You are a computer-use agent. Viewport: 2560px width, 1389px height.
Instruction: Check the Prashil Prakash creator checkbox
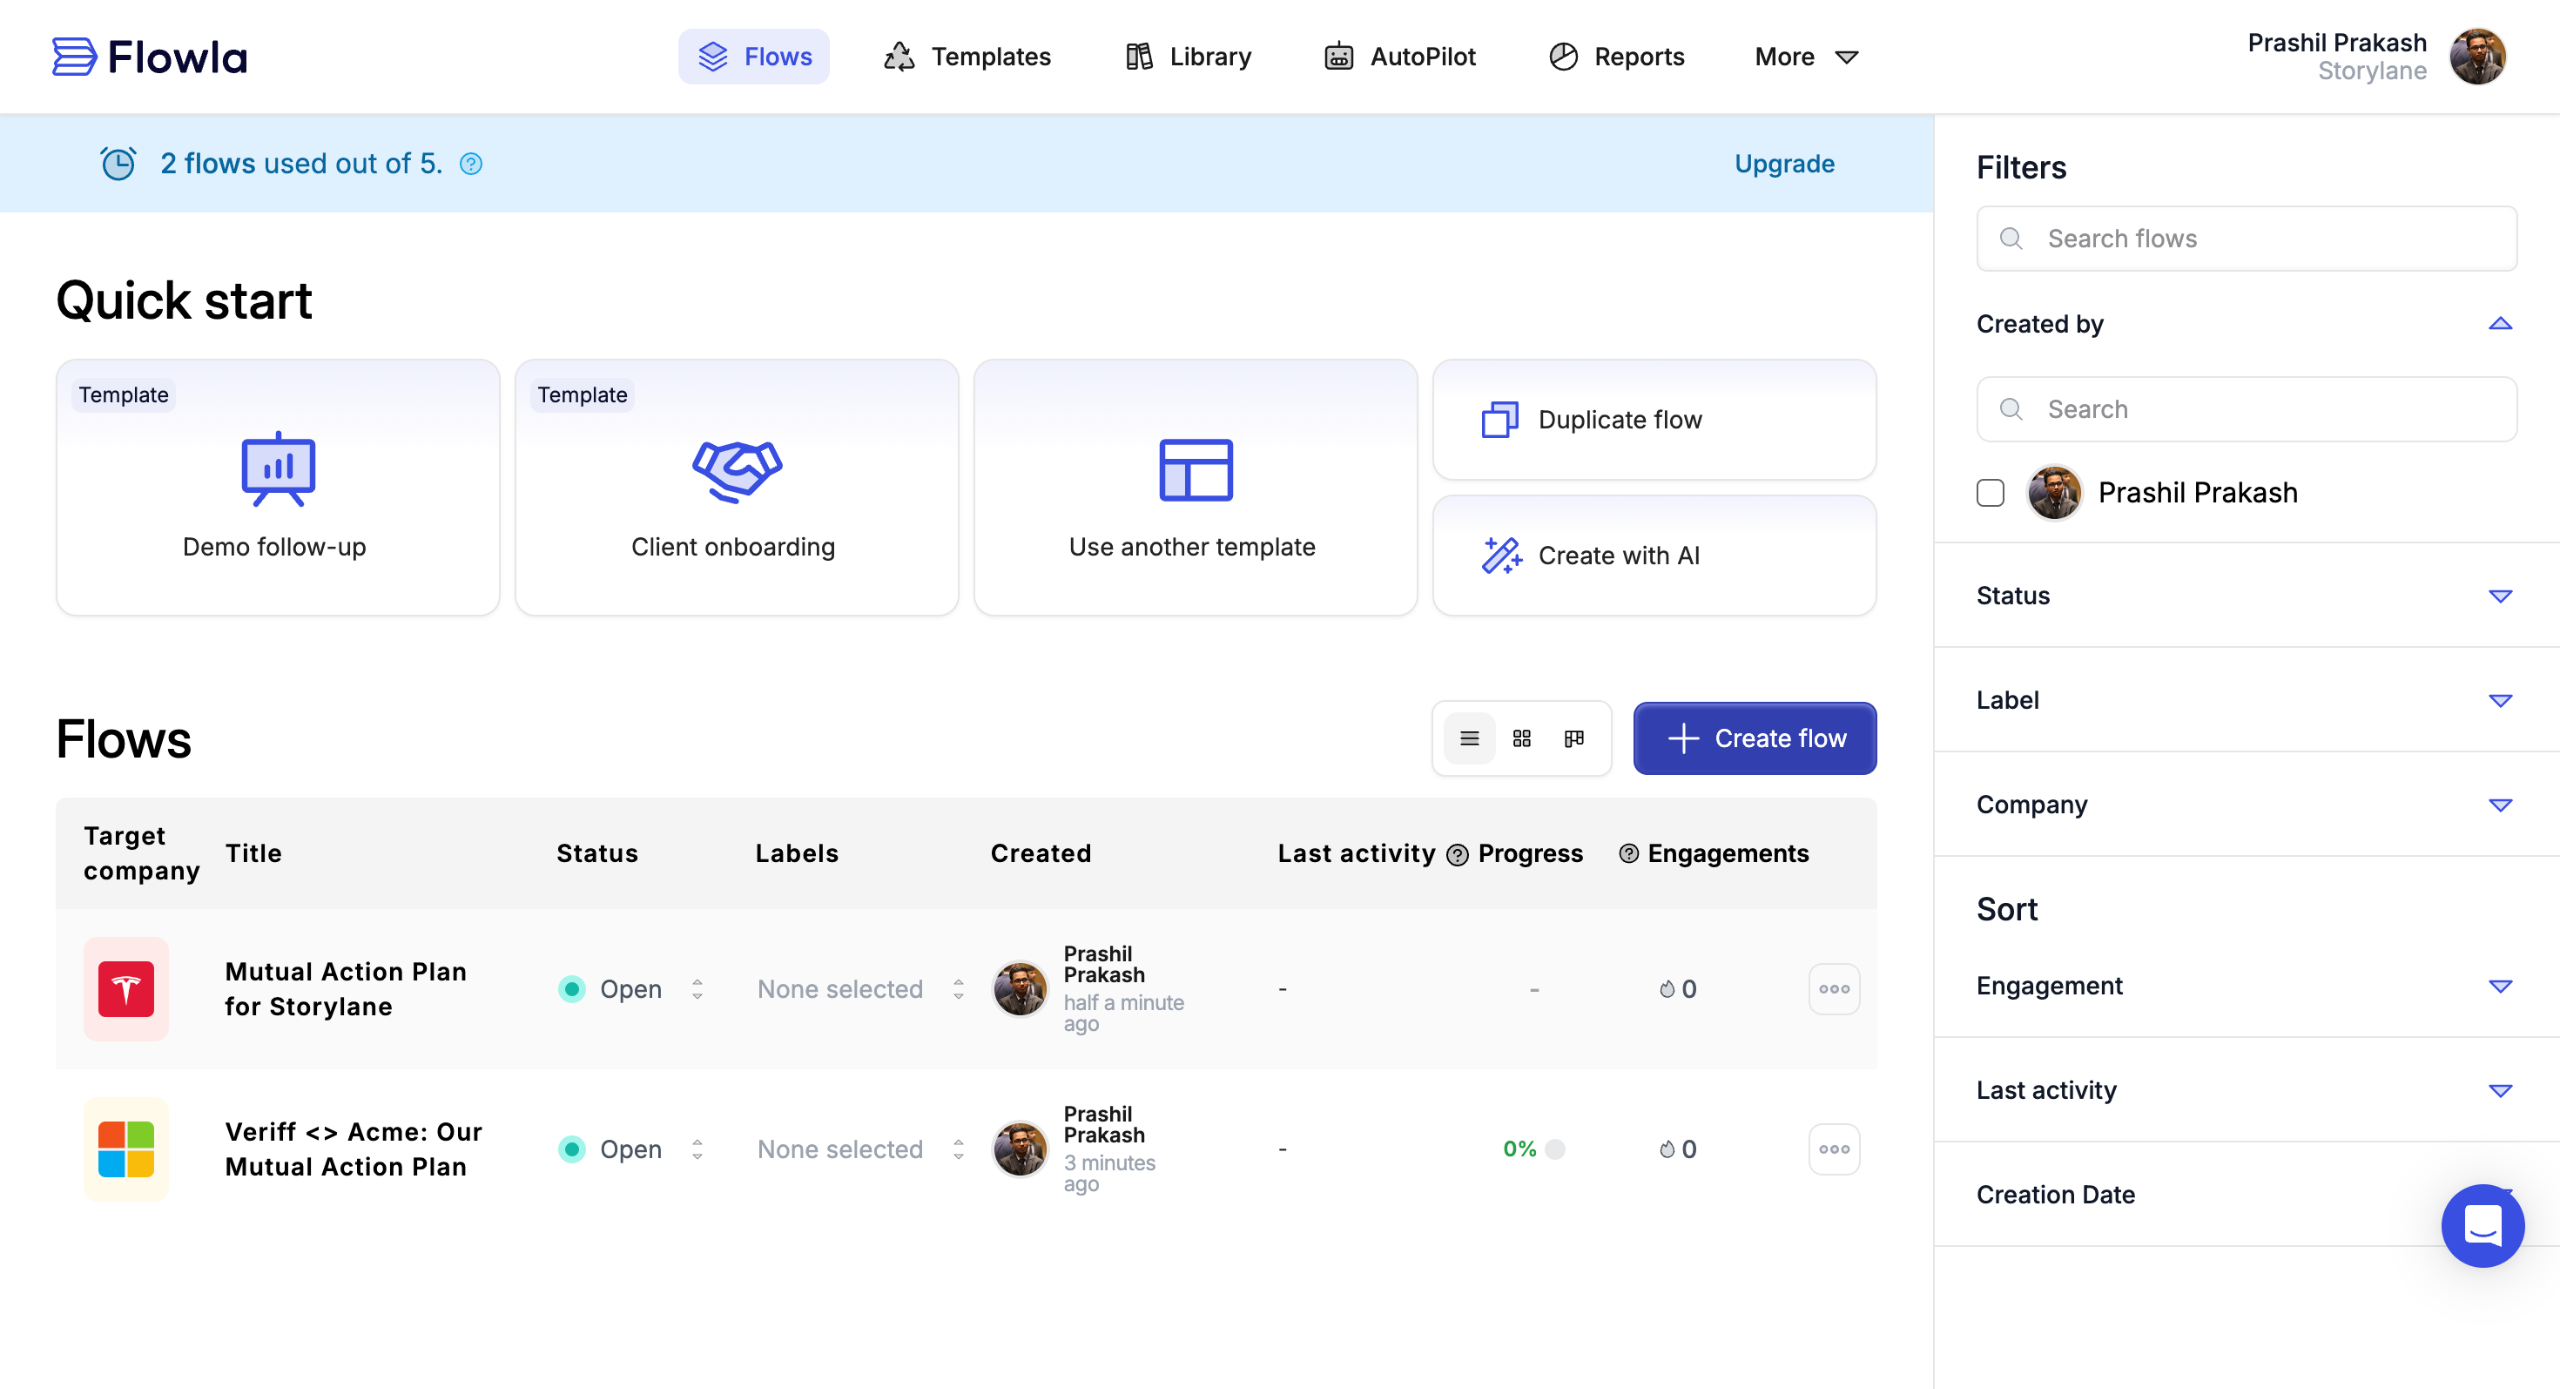click(1990, 493)
